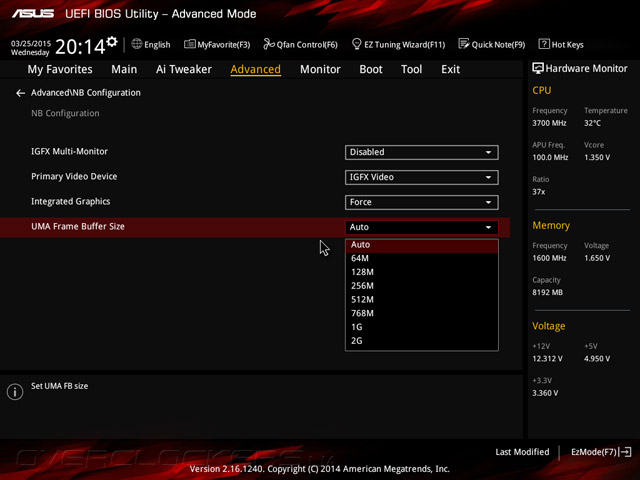Collapse the UMA Frame Buffer Size dropdown

[x=422, y=227]
